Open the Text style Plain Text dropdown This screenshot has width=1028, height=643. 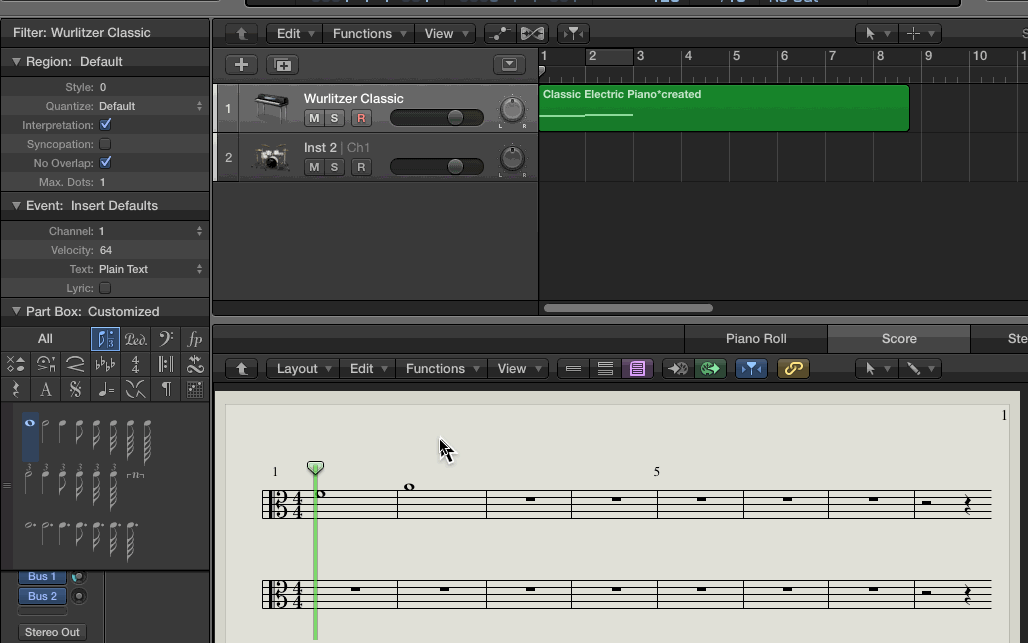150,269
